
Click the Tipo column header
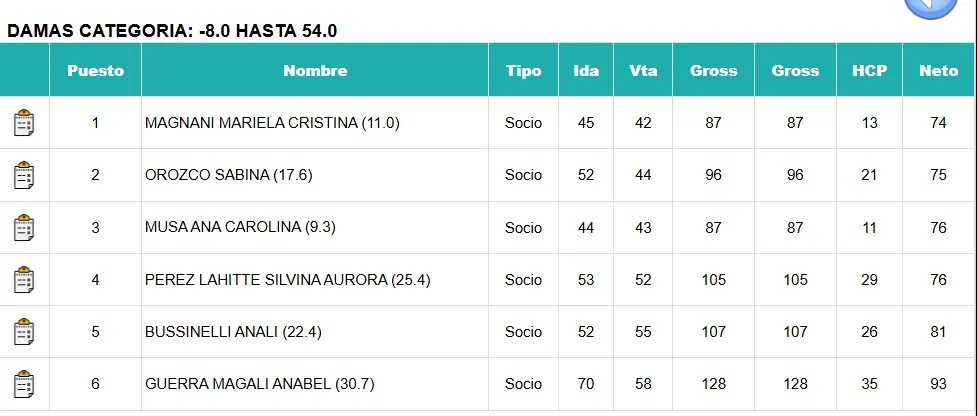pos(523,71)
